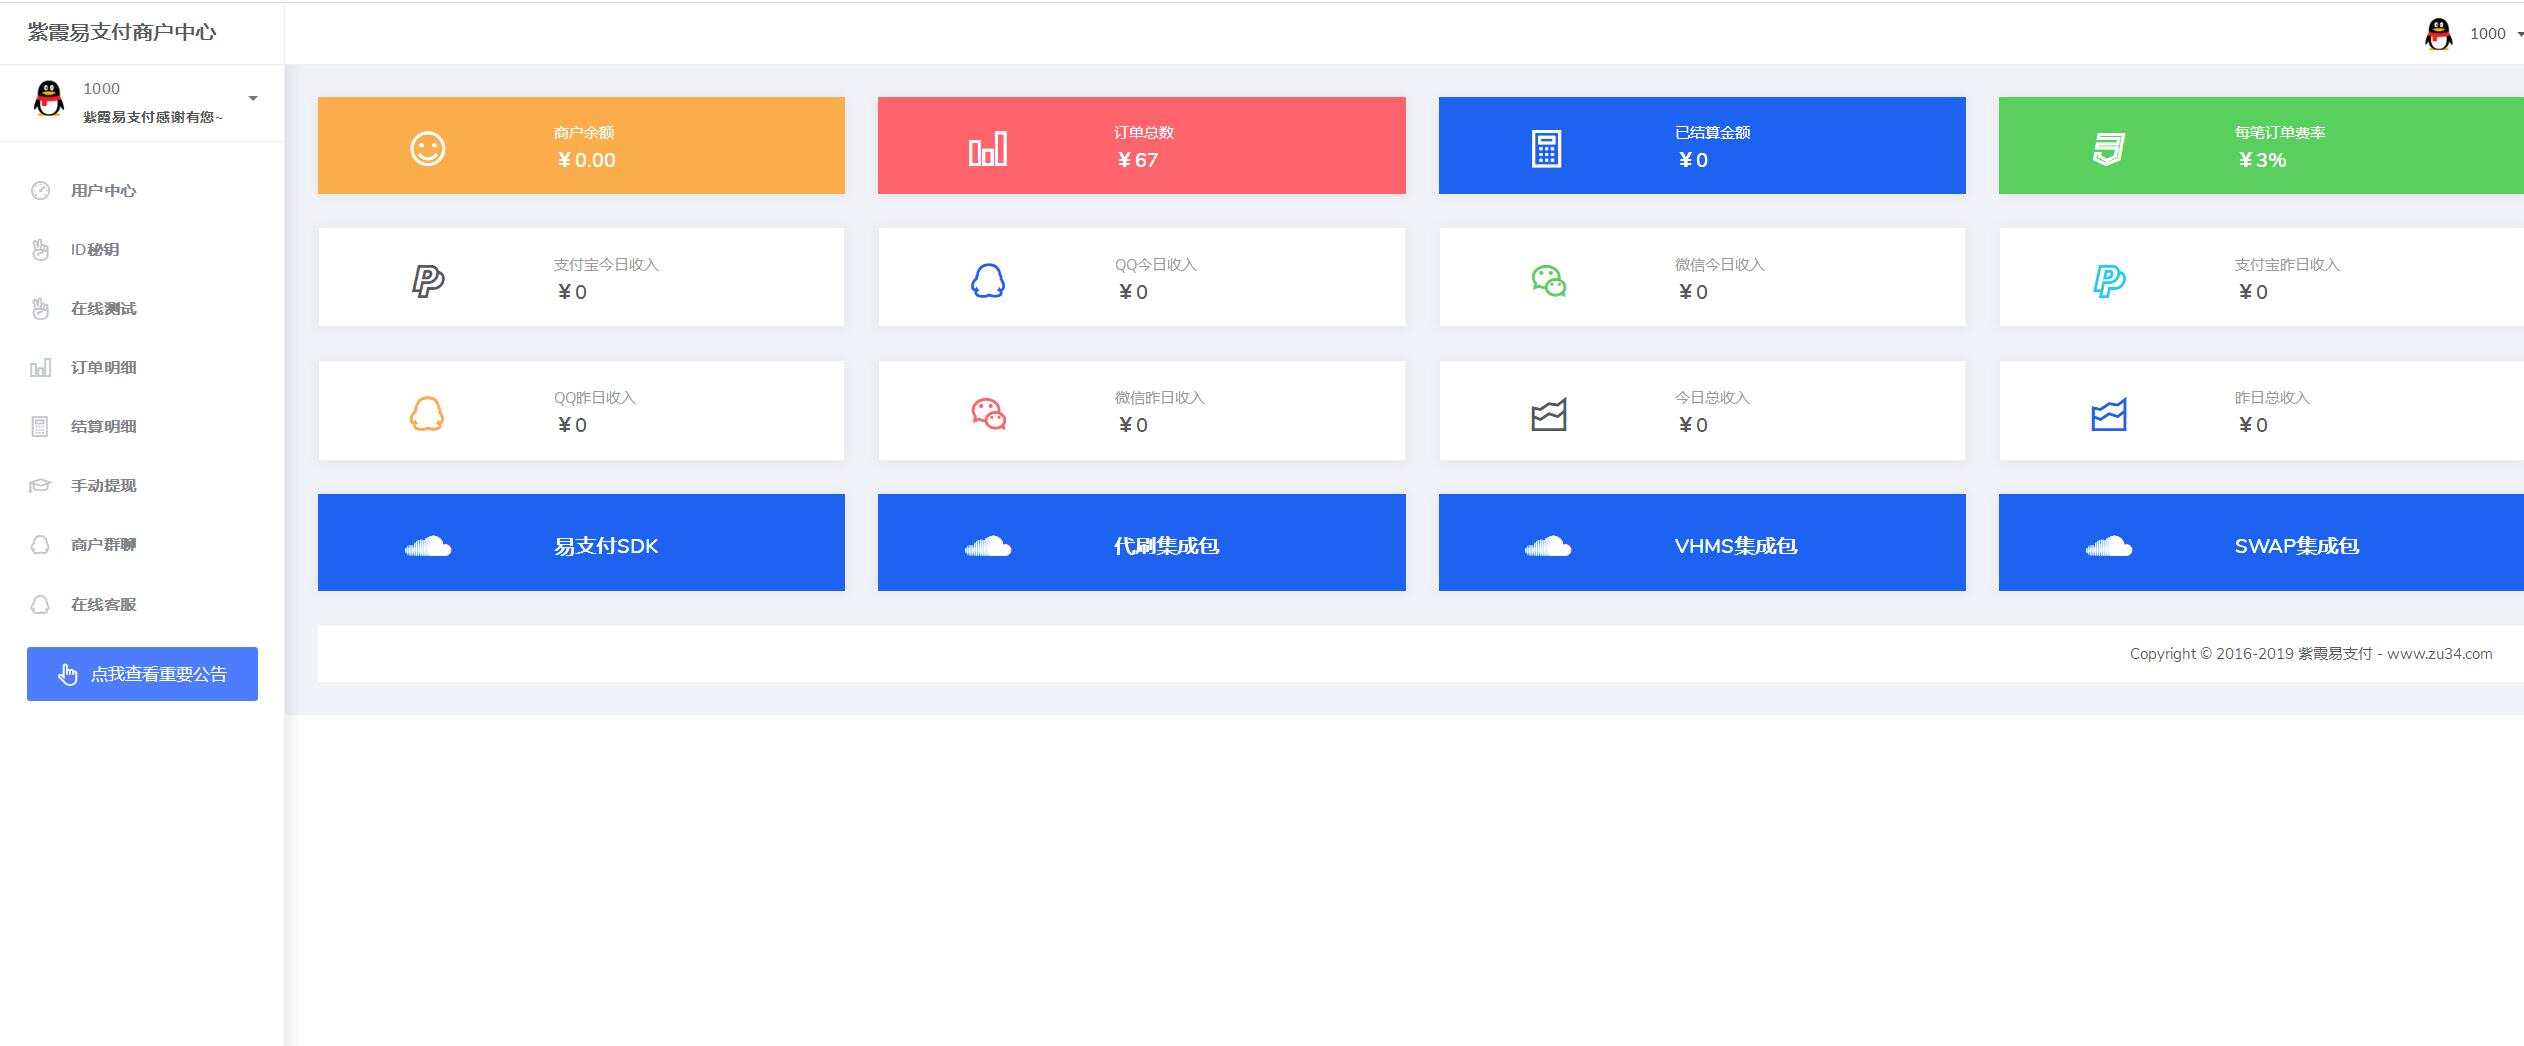2524x1046 pixels.
Task: Open 用户中心 in the sidebar
Action: [x=103, y=191]
